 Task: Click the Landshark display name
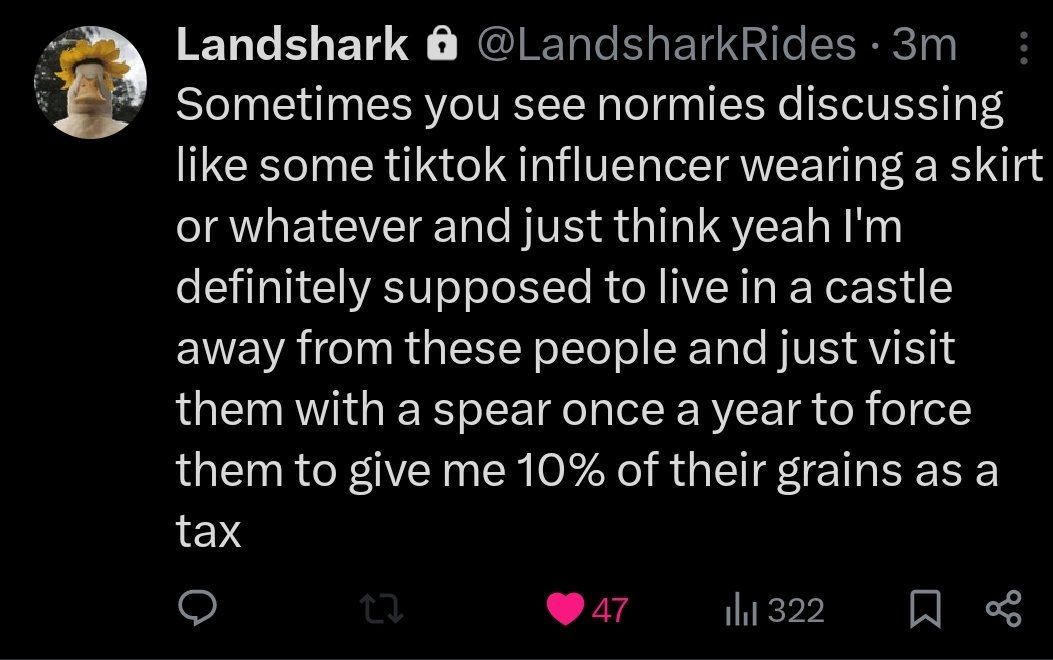(292, 45)
